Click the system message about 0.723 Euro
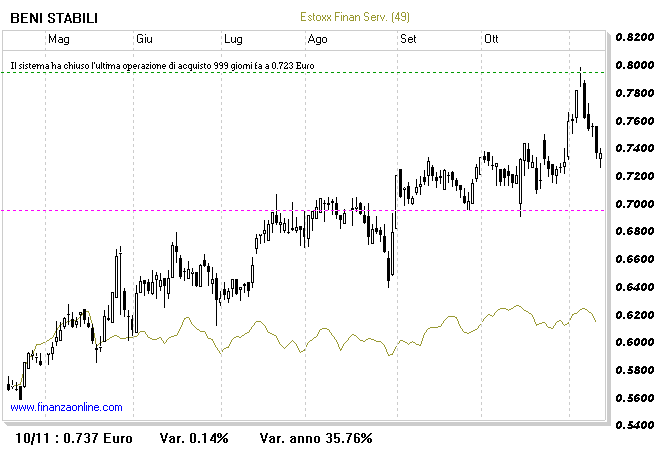This screenshot has width=655, height=450. pos(162,66)
